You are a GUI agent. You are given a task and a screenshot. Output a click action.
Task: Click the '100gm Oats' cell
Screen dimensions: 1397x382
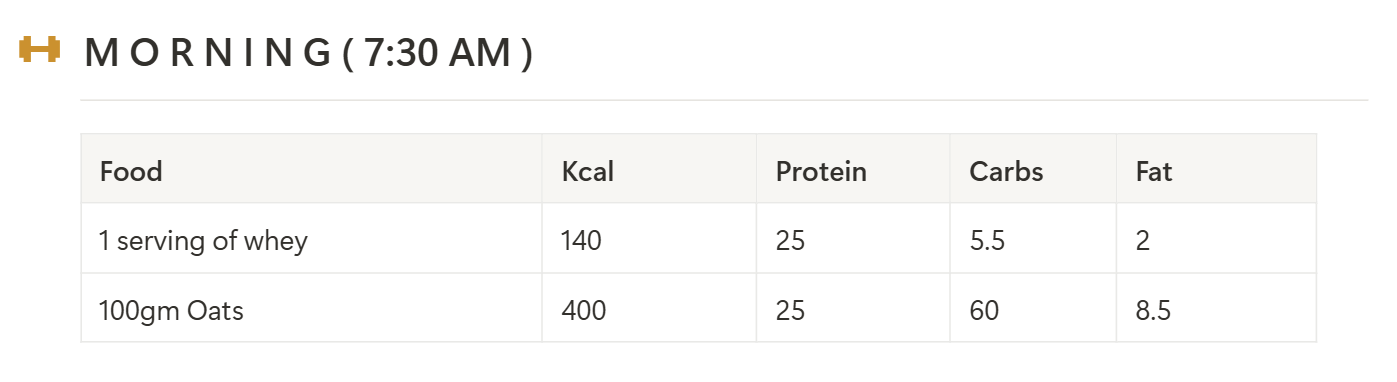[311, 309]
